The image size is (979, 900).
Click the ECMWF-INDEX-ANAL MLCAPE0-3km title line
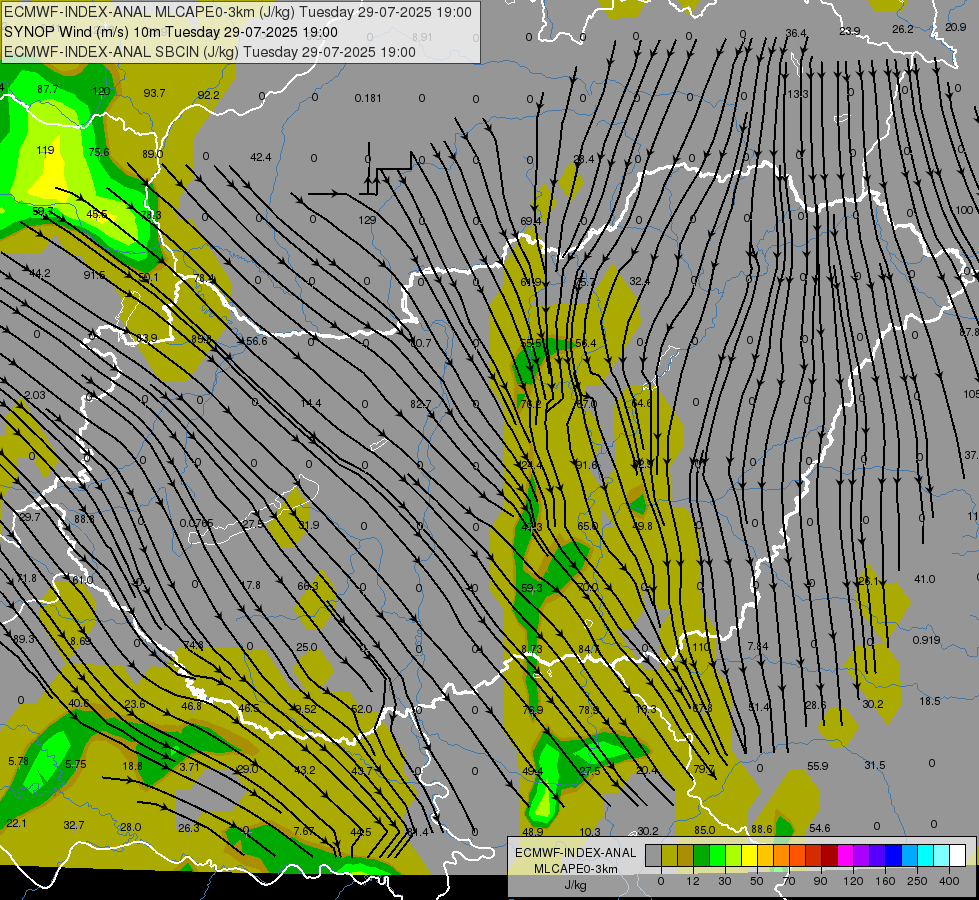(238, 12)
